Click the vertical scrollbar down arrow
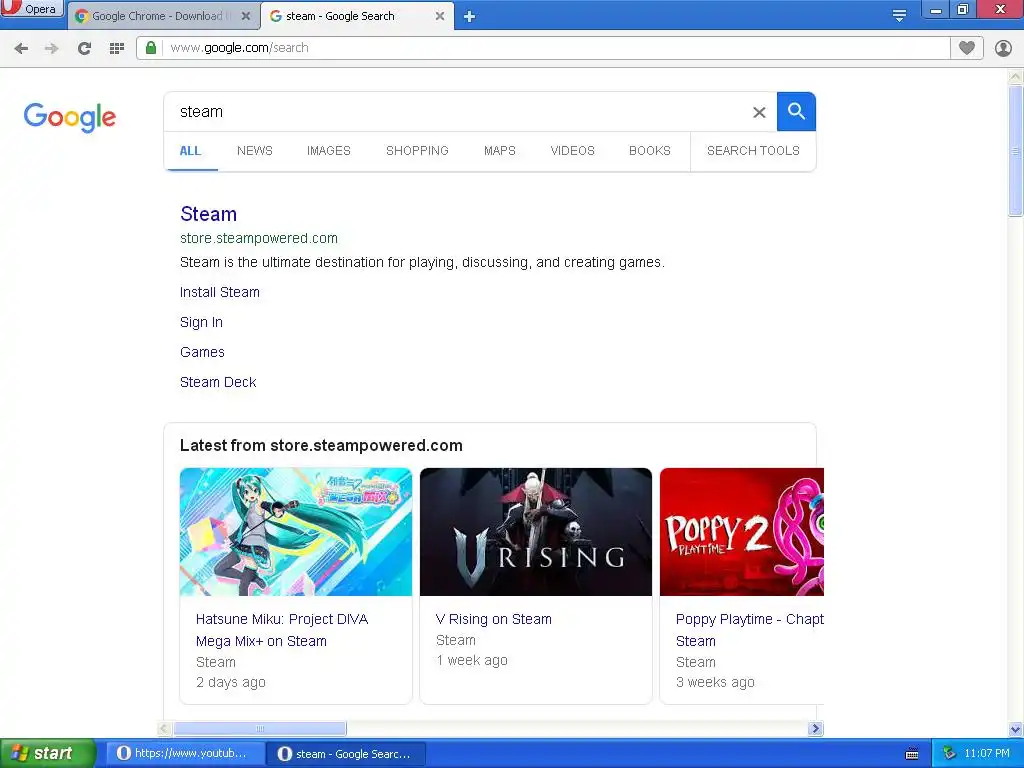Viewport: 1024px width, 768px height. 1015,729
